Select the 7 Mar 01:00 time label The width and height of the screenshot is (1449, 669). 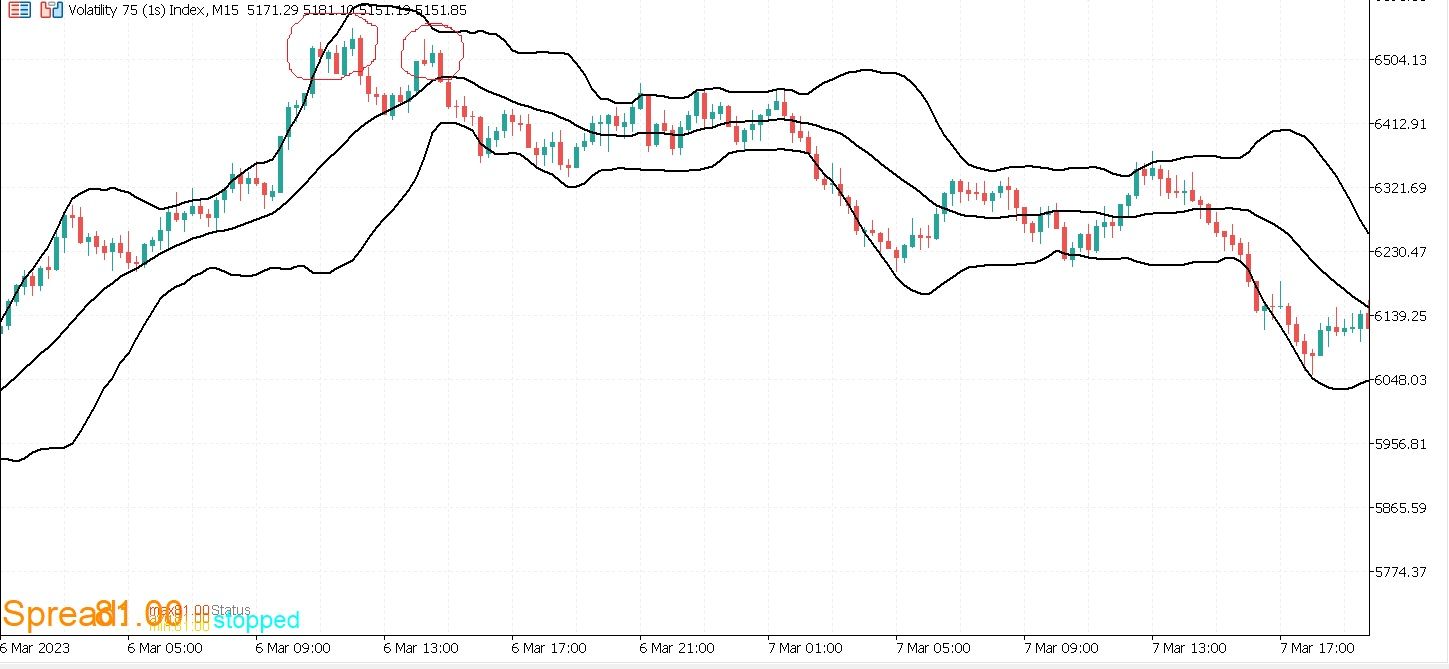click(x=805, y=648)
